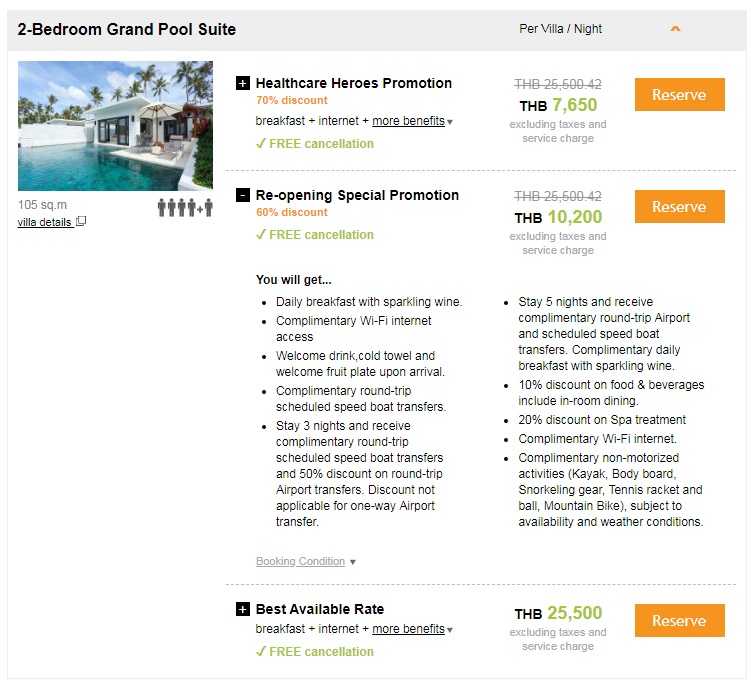756x690 pixels.
Task: Open the villa details link
Action: click(x=44, y=222)
